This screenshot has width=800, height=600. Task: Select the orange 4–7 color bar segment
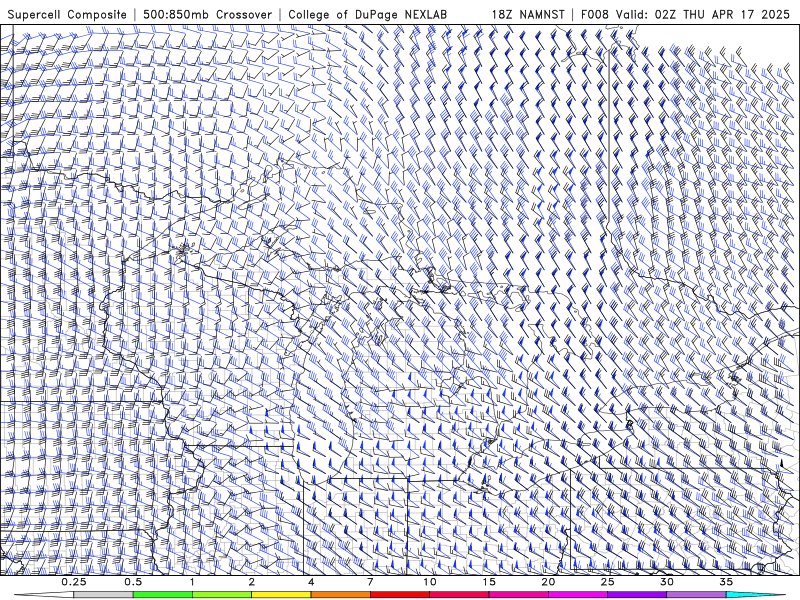340,595
